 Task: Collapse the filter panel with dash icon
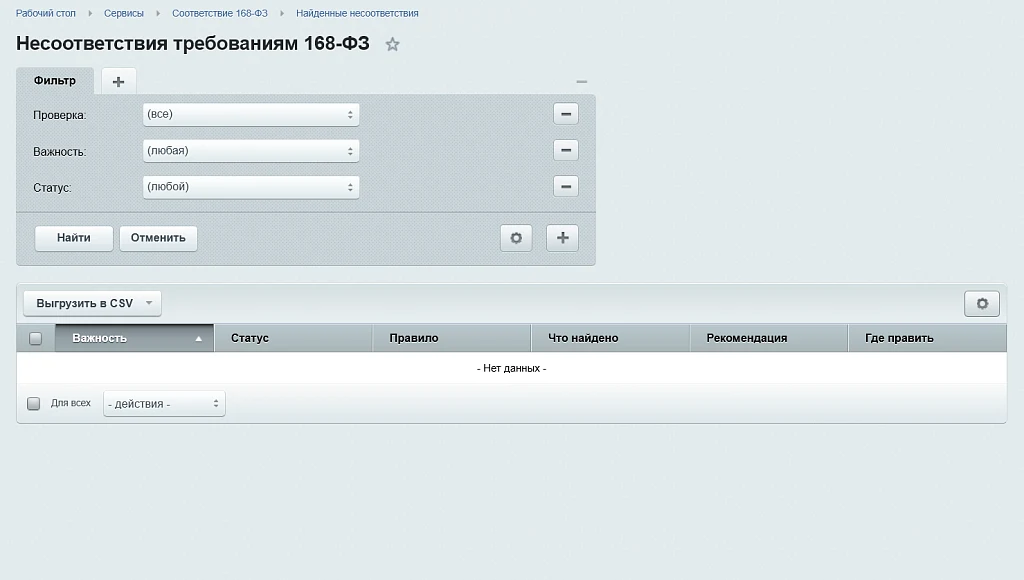[581, 82]
